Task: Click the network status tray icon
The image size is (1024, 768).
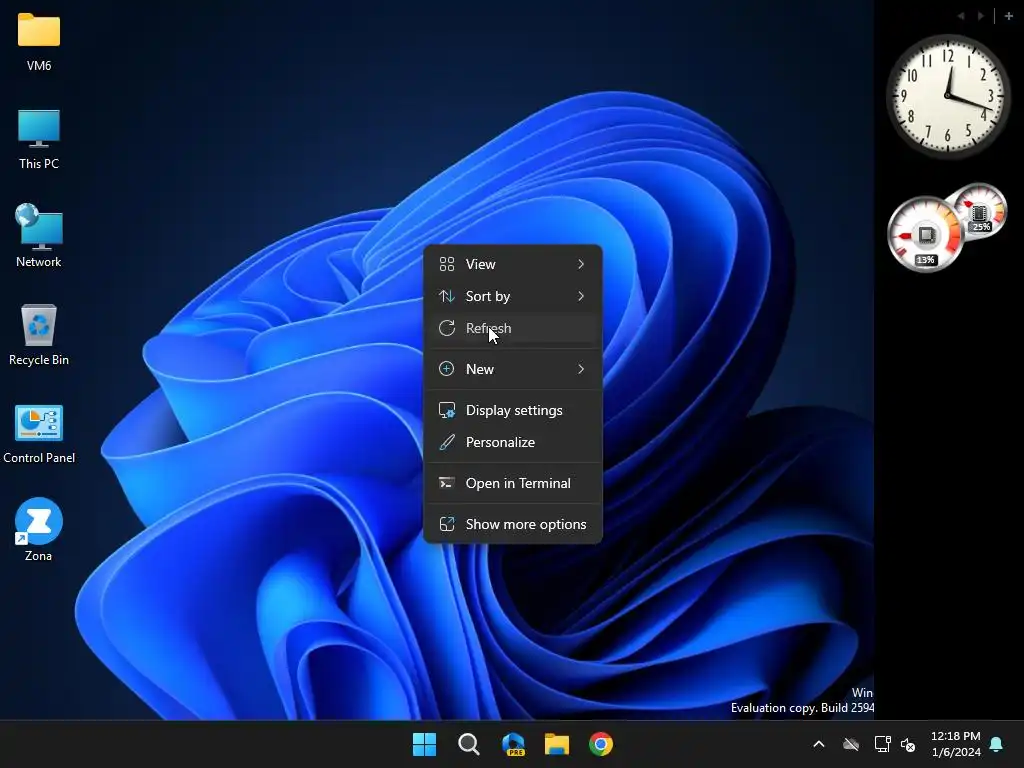Action: (x=882, y=744)
